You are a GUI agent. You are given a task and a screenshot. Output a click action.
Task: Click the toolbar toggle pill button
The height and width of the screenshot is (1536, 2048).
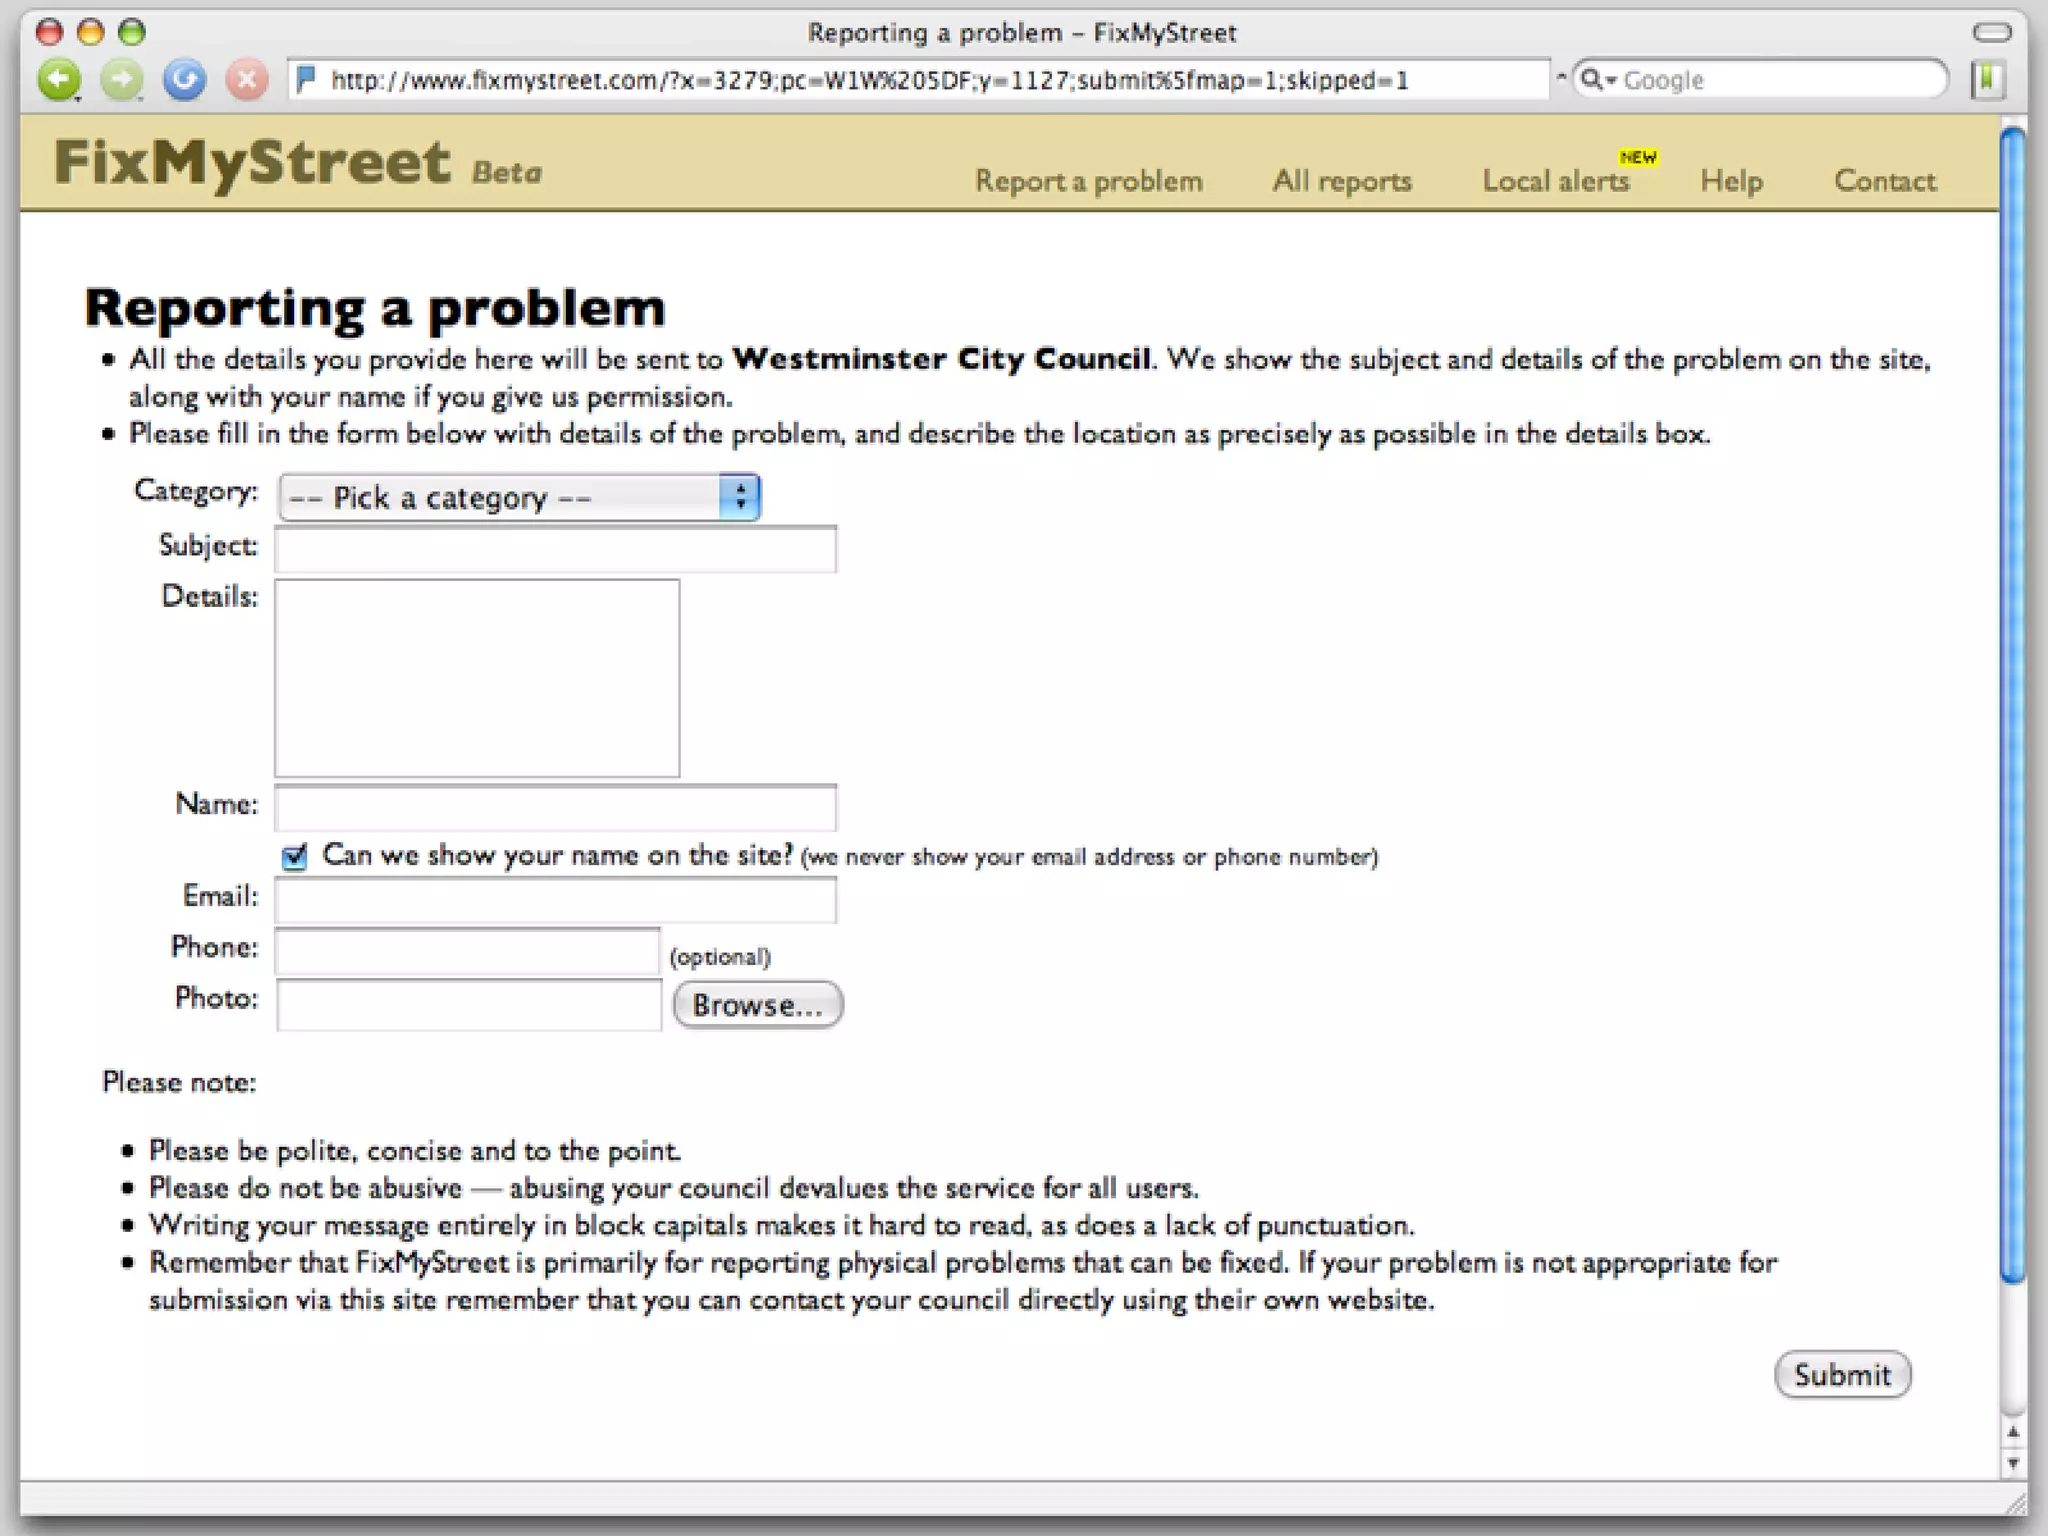click(1991, 33)
